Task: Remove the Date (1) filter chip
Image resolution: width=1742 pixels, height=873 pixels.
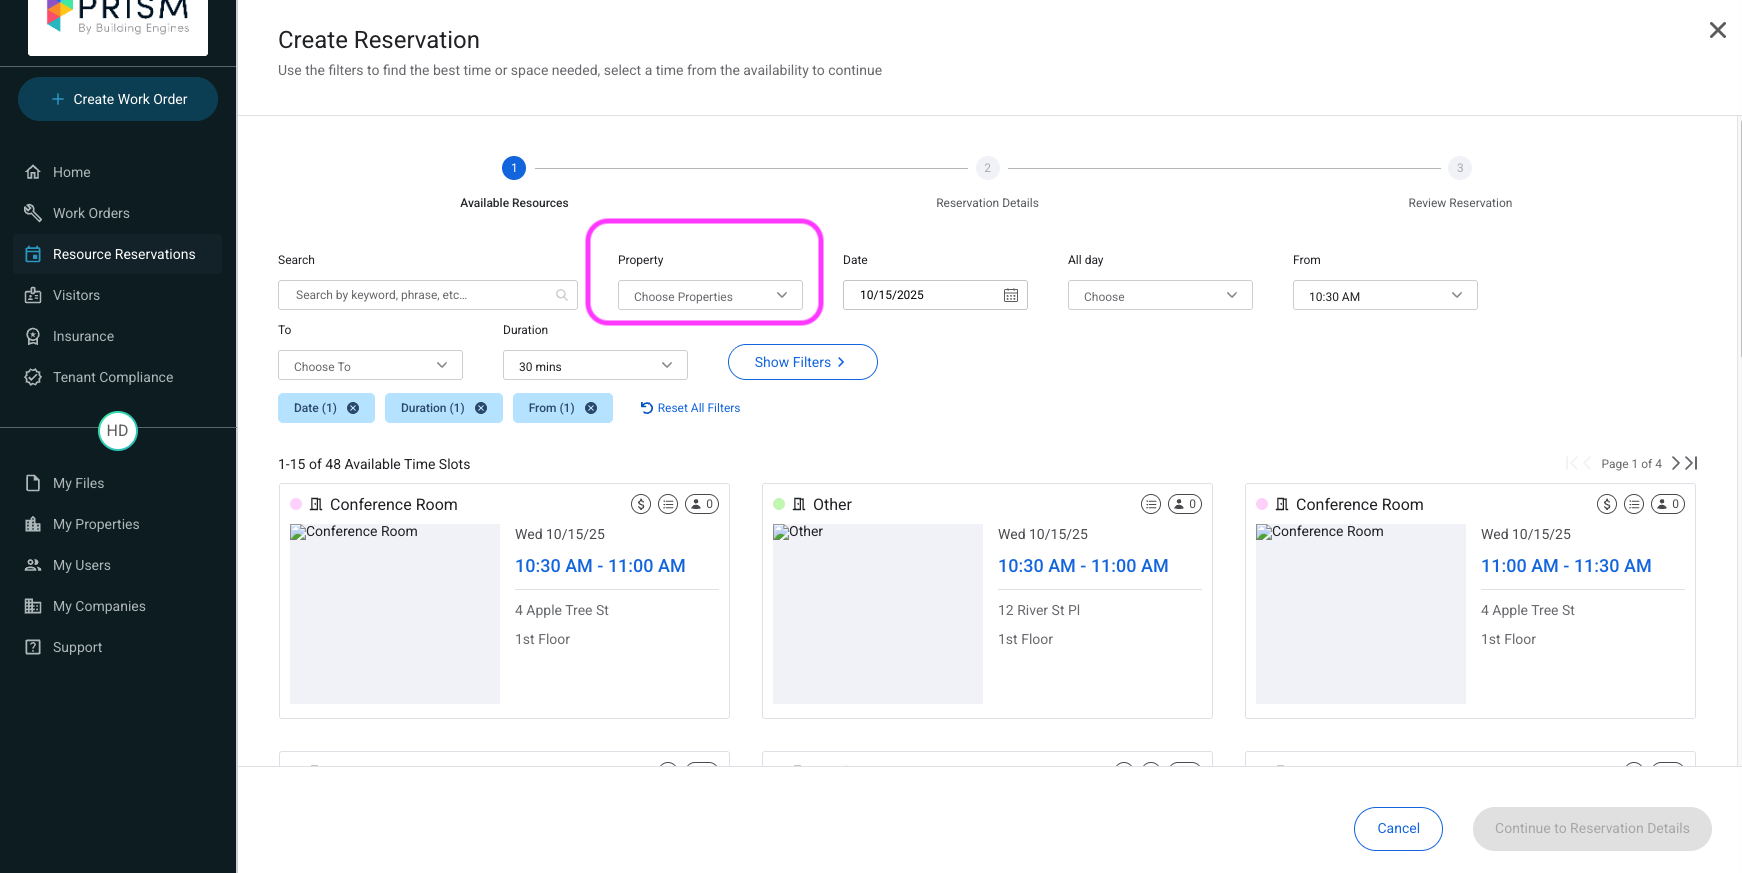Action: [353, 408]
